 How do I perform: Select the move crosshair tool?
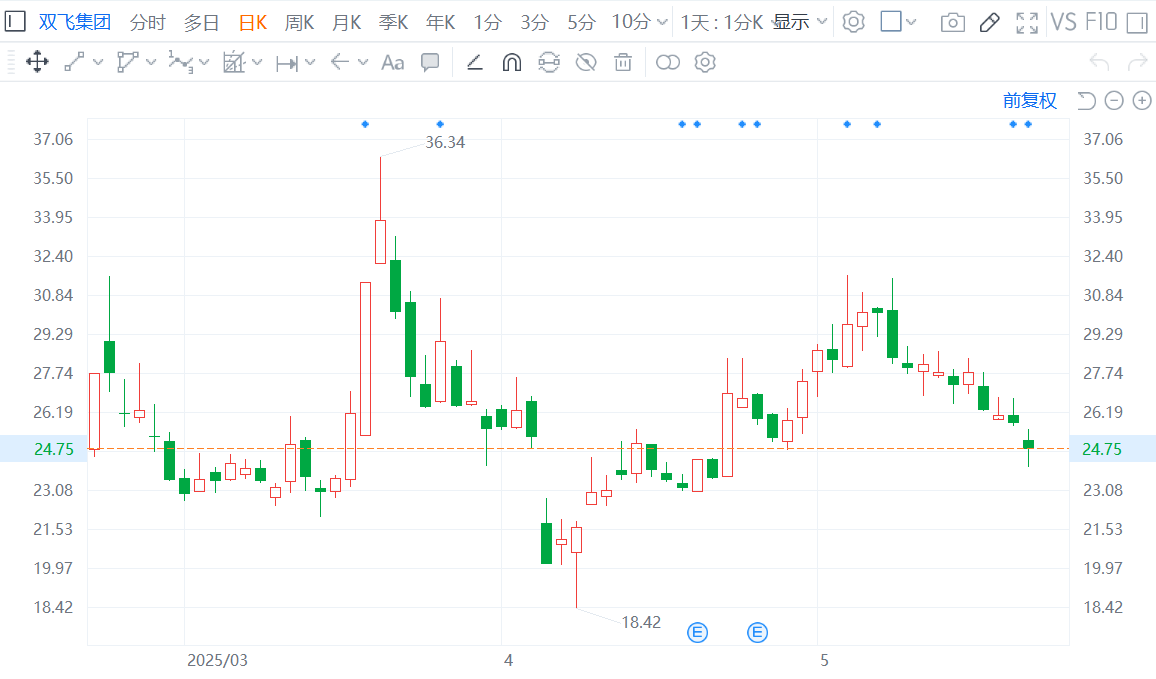tap(37, 63)
